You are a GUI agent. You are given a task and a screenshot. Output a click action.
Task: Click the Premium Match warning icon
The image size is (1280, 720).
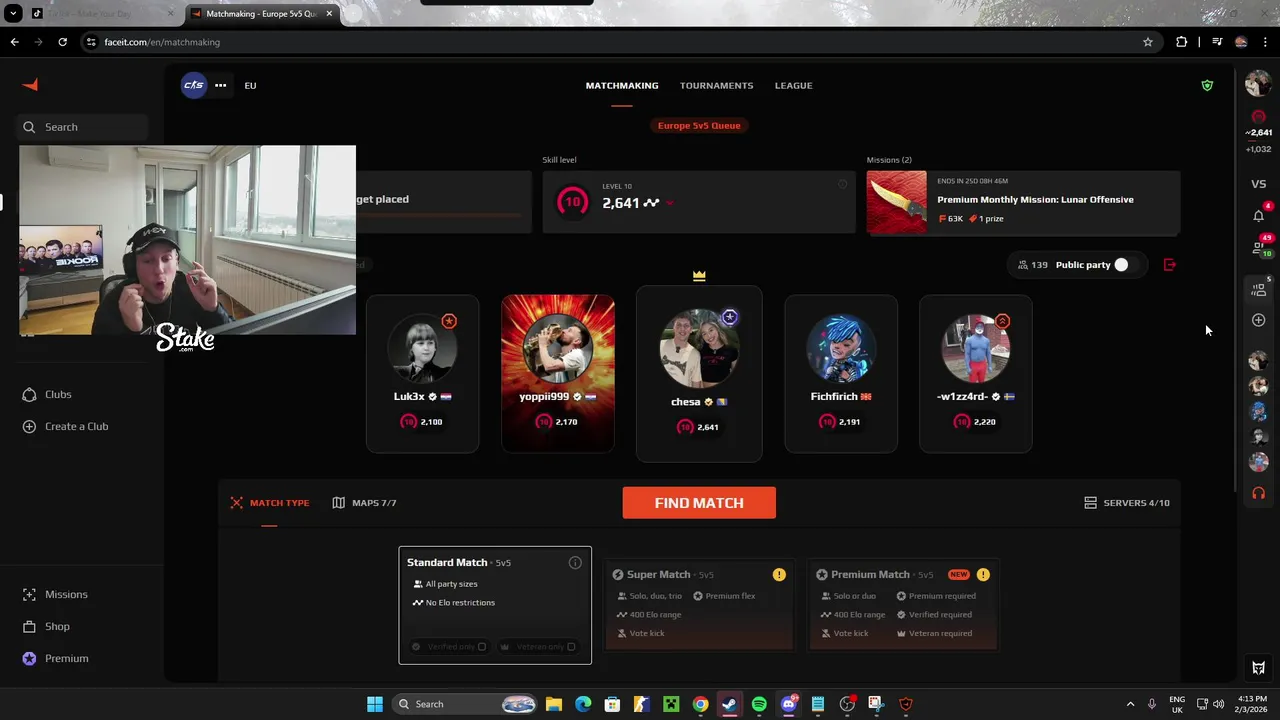click(x=983, y=575)
